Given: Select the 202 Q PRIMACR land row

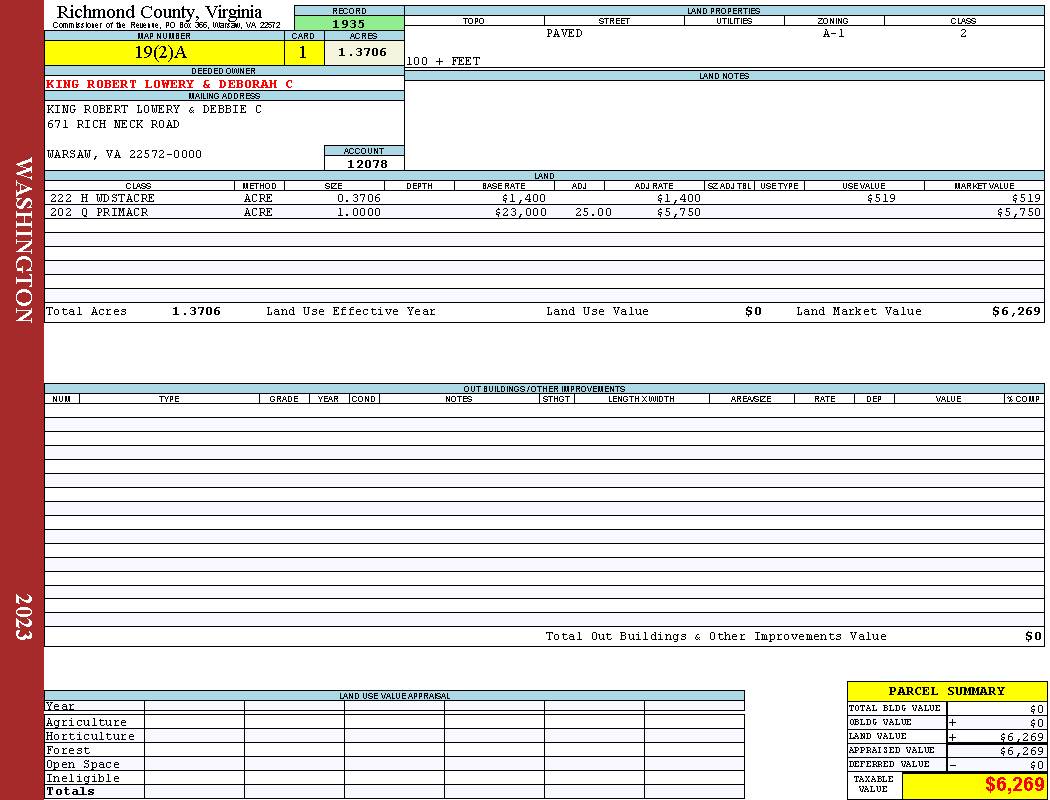Looking at the screenshot, I should click(544, 212).
